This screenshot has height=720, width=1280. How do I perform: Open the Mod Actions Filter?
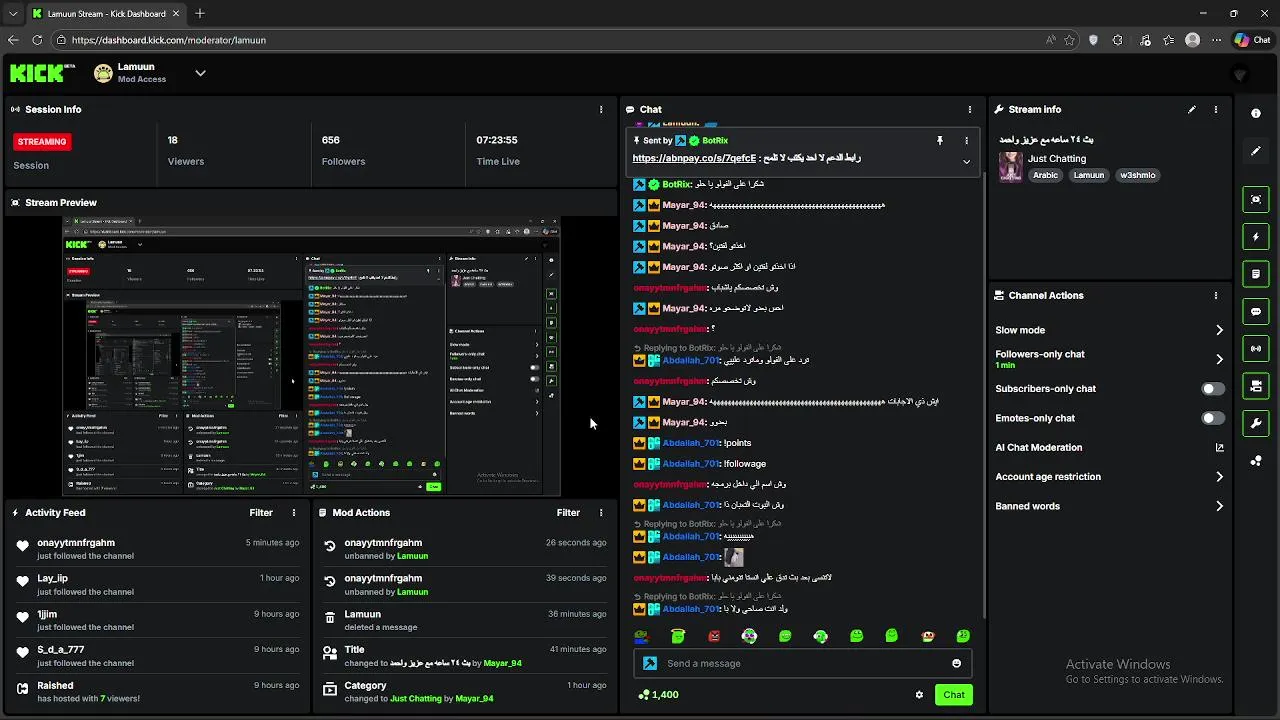click(568, 512)
